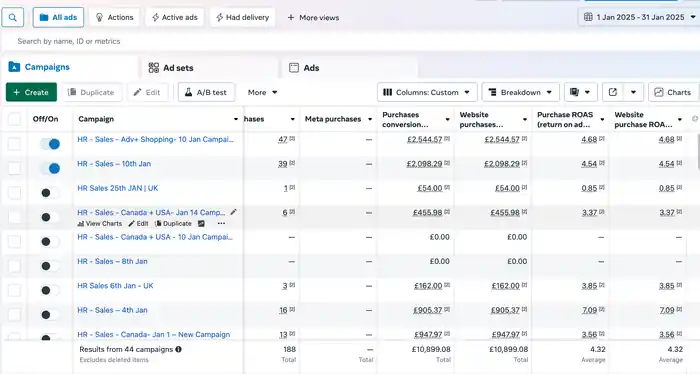
Task: Open the Purchases conversion column menu arrow
Action: 447,119
